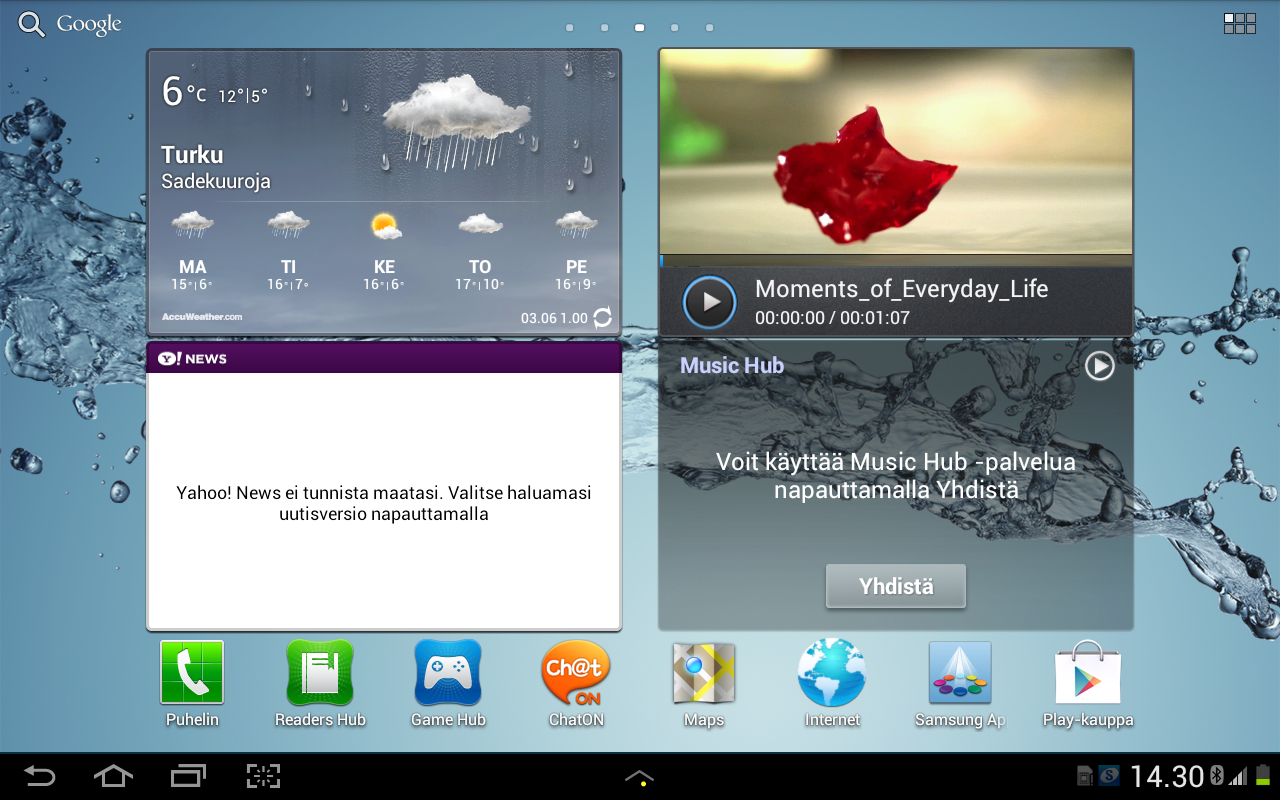This screenshot has height=800, width=1280.
Task: Go to the second home screen page dot
Action: (x=604, y=28)
